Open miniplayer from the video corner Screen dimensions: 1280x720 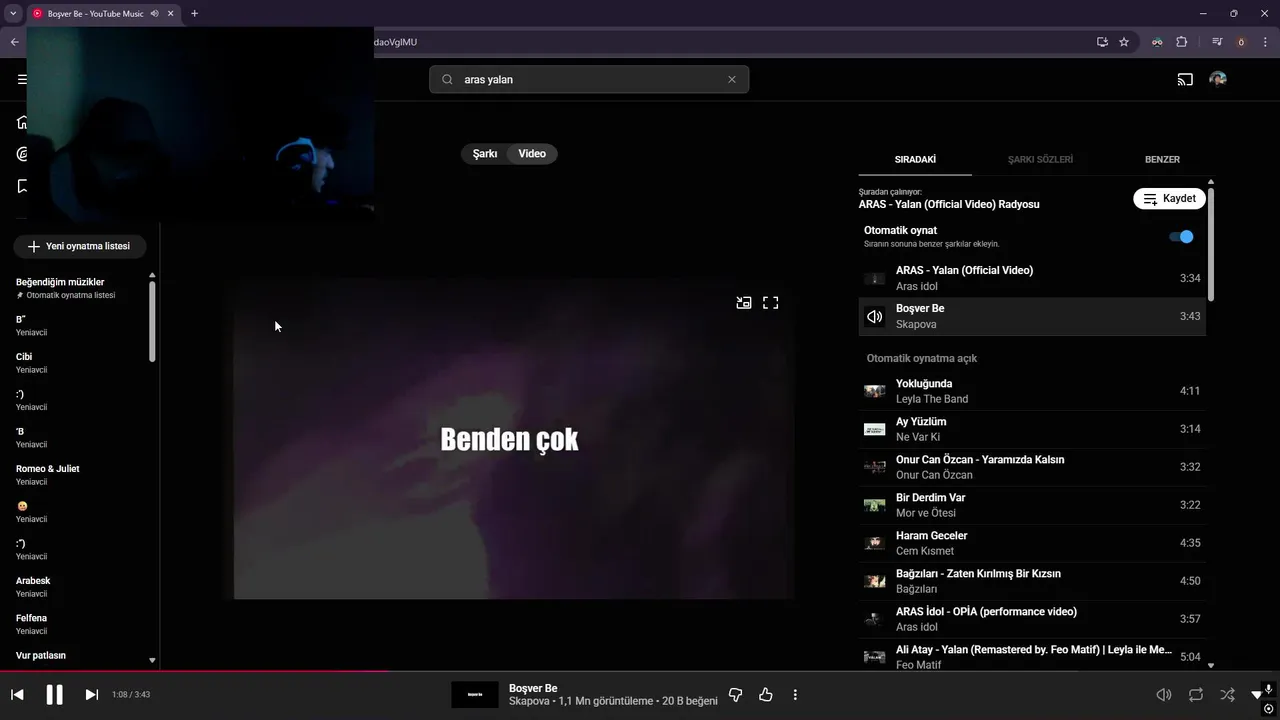point(744,302)
